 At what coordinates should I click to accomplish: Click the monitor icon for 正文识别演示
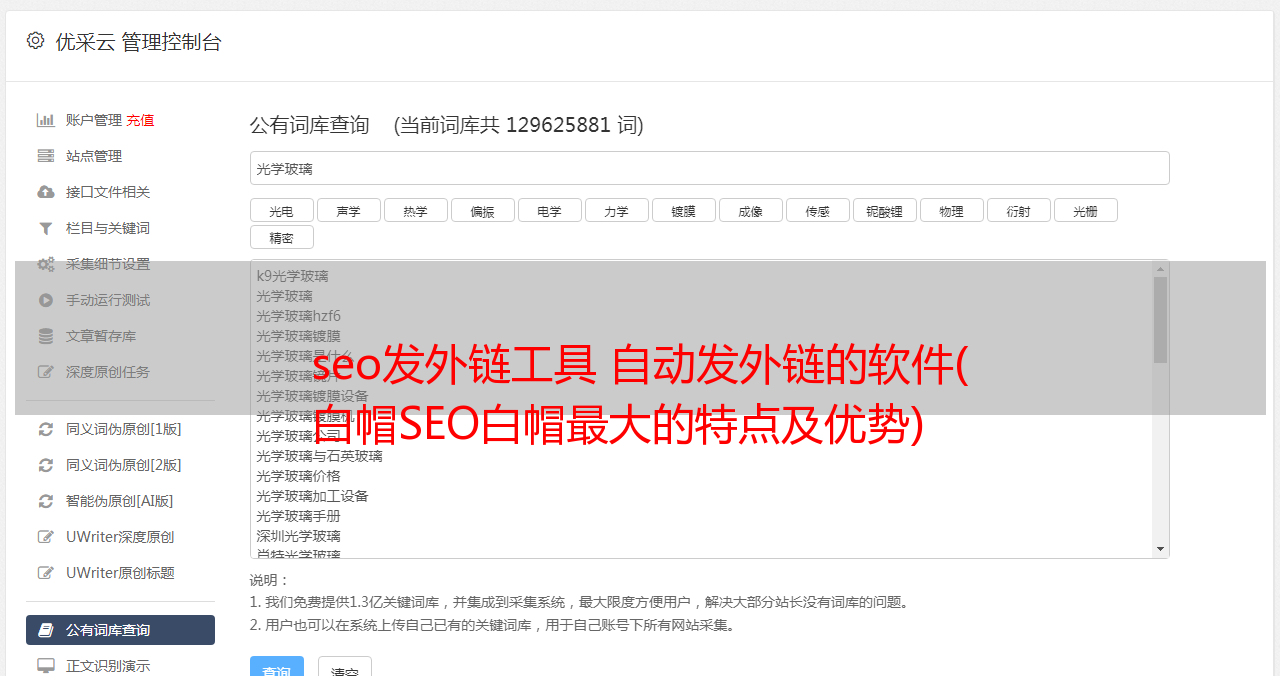pyautogui.click(x=45, y=666)
